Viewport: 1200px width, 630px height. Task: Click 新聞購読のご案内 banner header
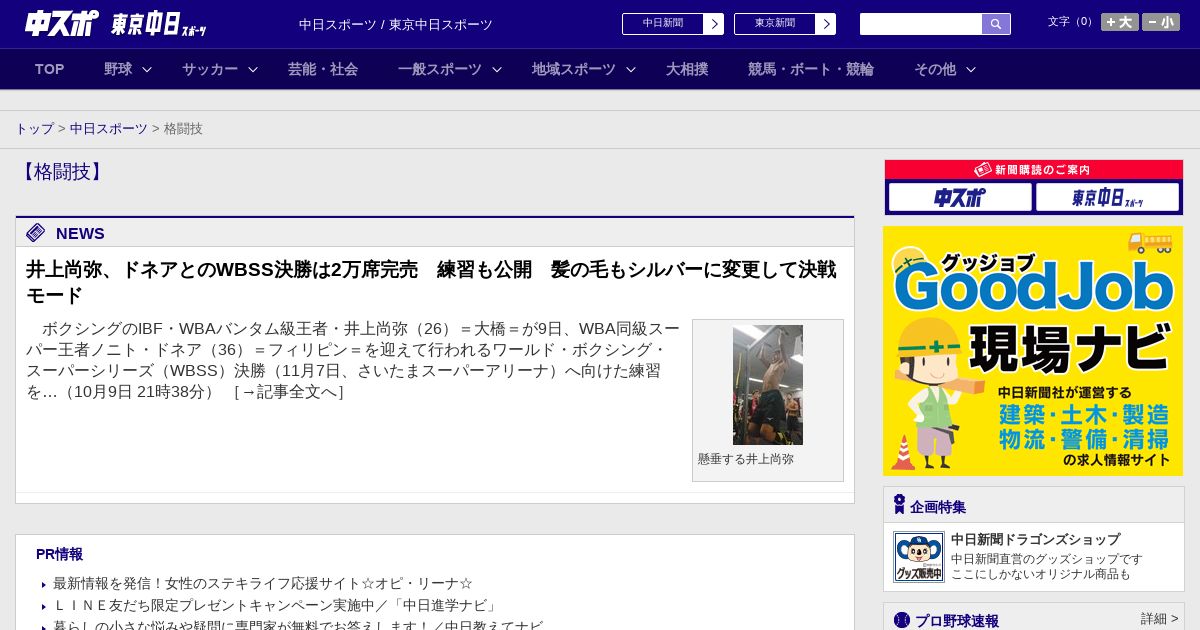point(1034,170)
